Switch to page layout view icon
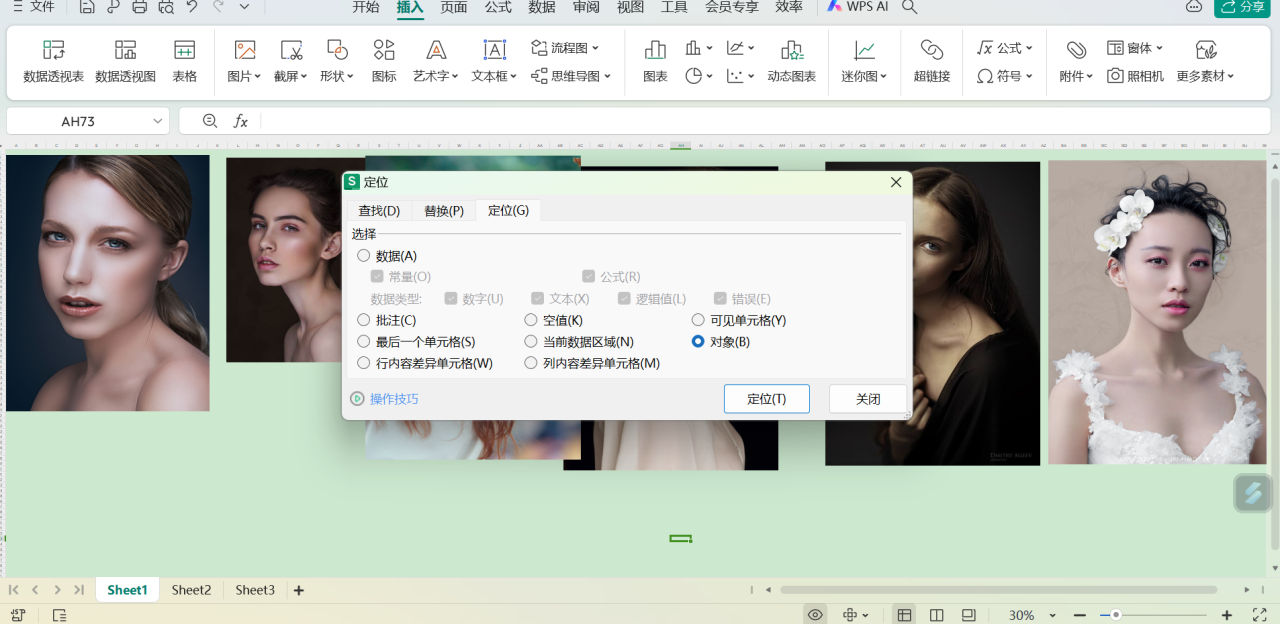 tap(968, 615)
